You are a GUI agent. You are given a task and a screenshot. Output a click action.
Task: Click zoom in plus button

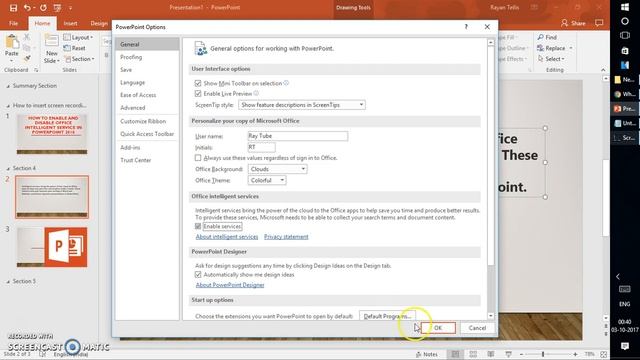576,354
